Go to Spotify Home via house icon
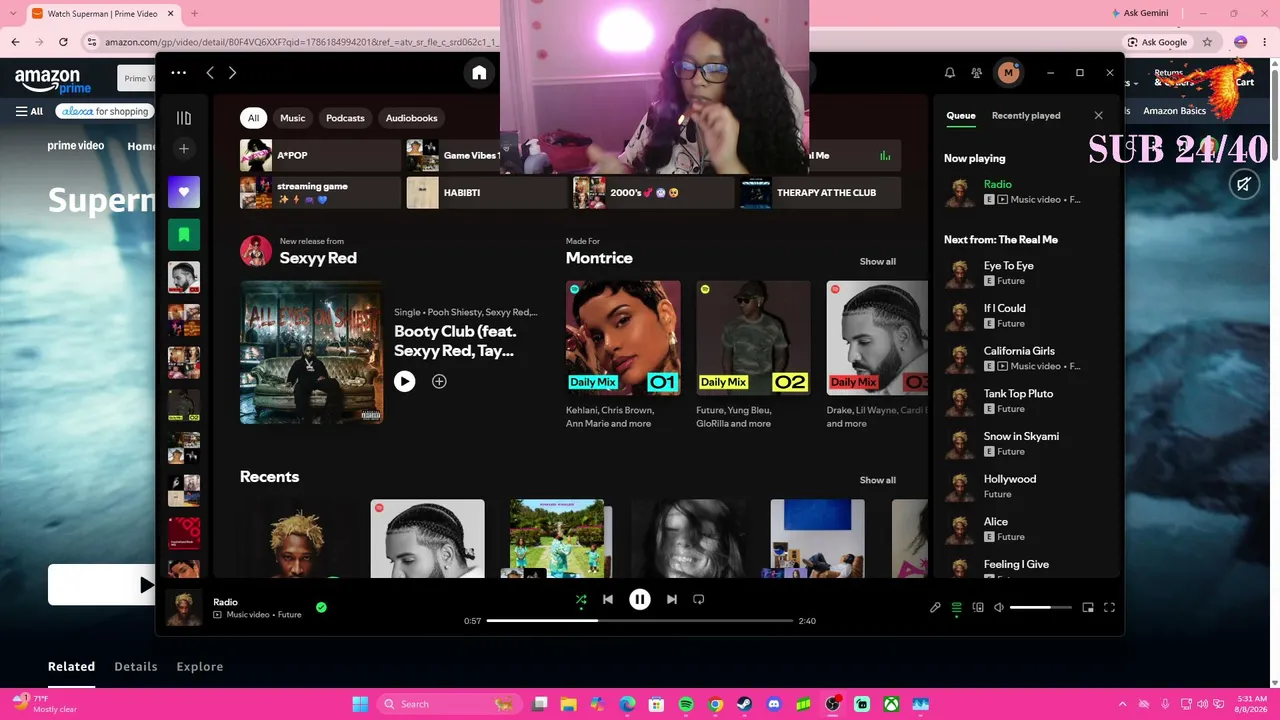 [479, 72]
